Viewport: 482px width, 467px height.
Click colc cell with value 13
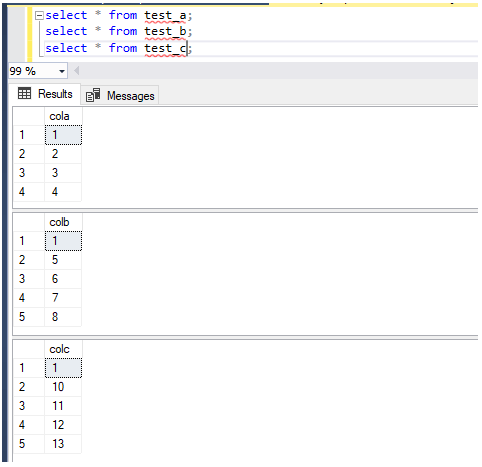(63, 444)
